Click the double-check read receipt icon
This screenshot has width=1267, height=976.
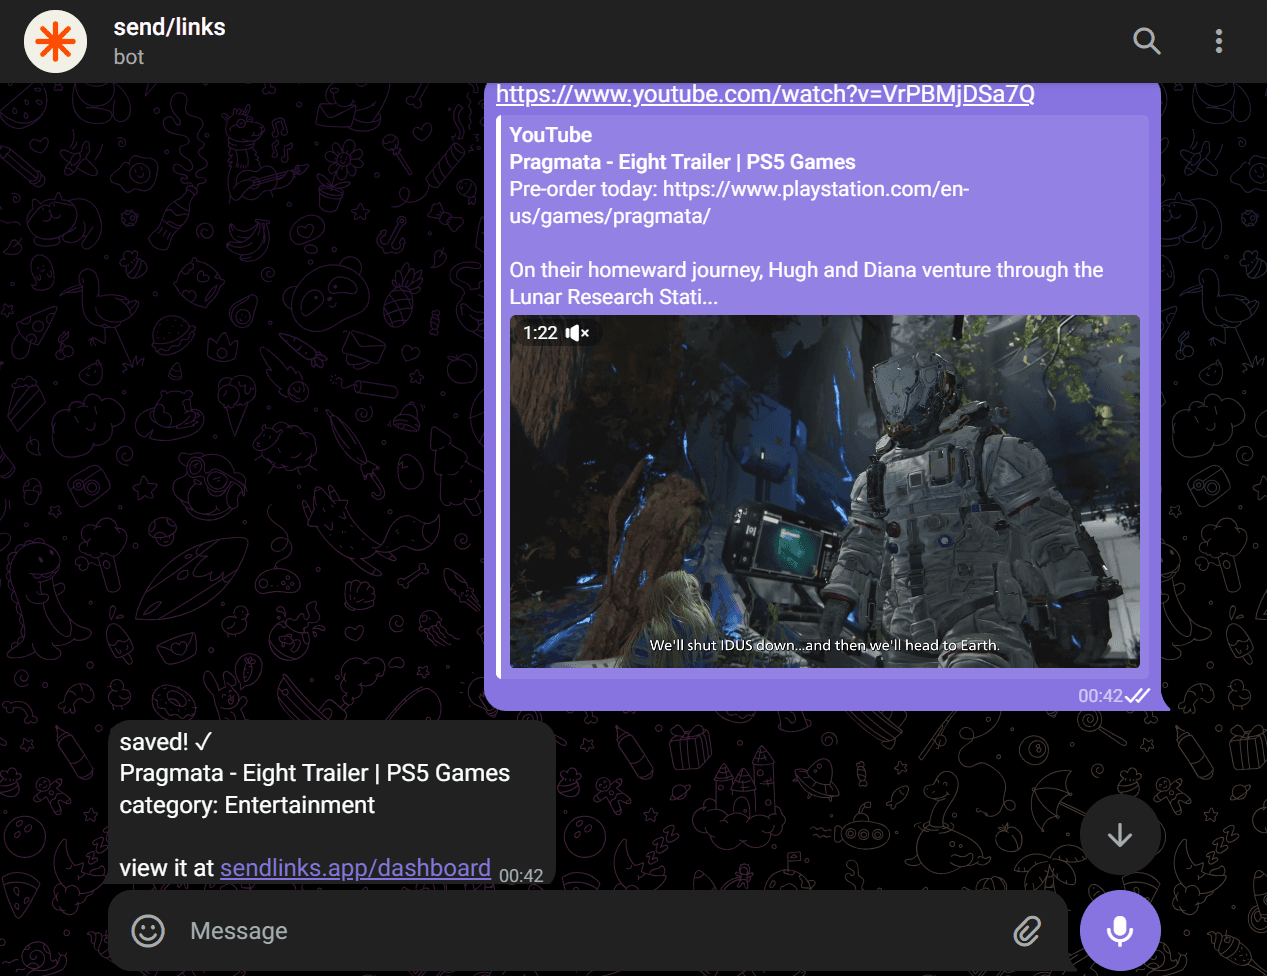(1138, 696)
